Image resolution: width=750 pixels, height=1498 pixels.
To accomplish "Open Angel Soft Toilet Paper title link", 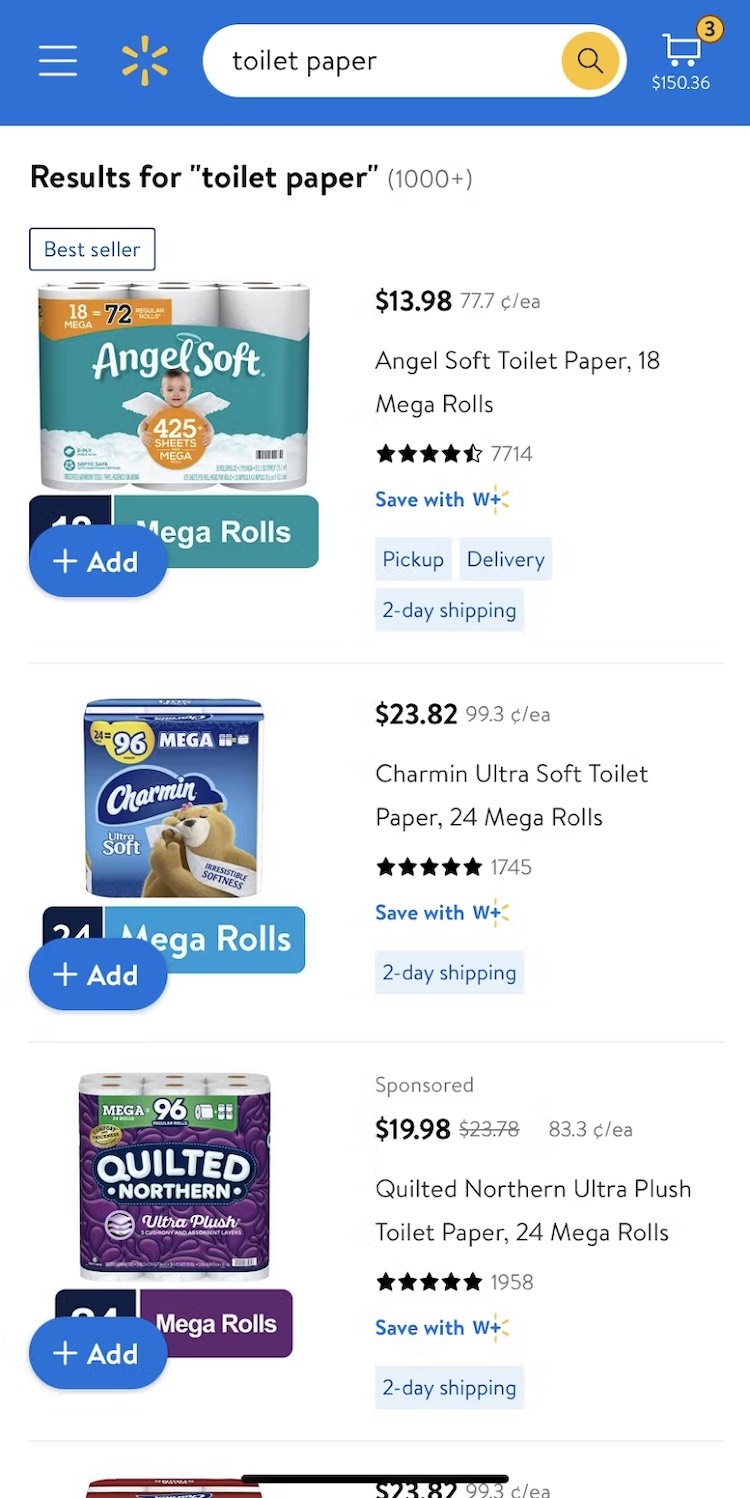I will [517, 382].
